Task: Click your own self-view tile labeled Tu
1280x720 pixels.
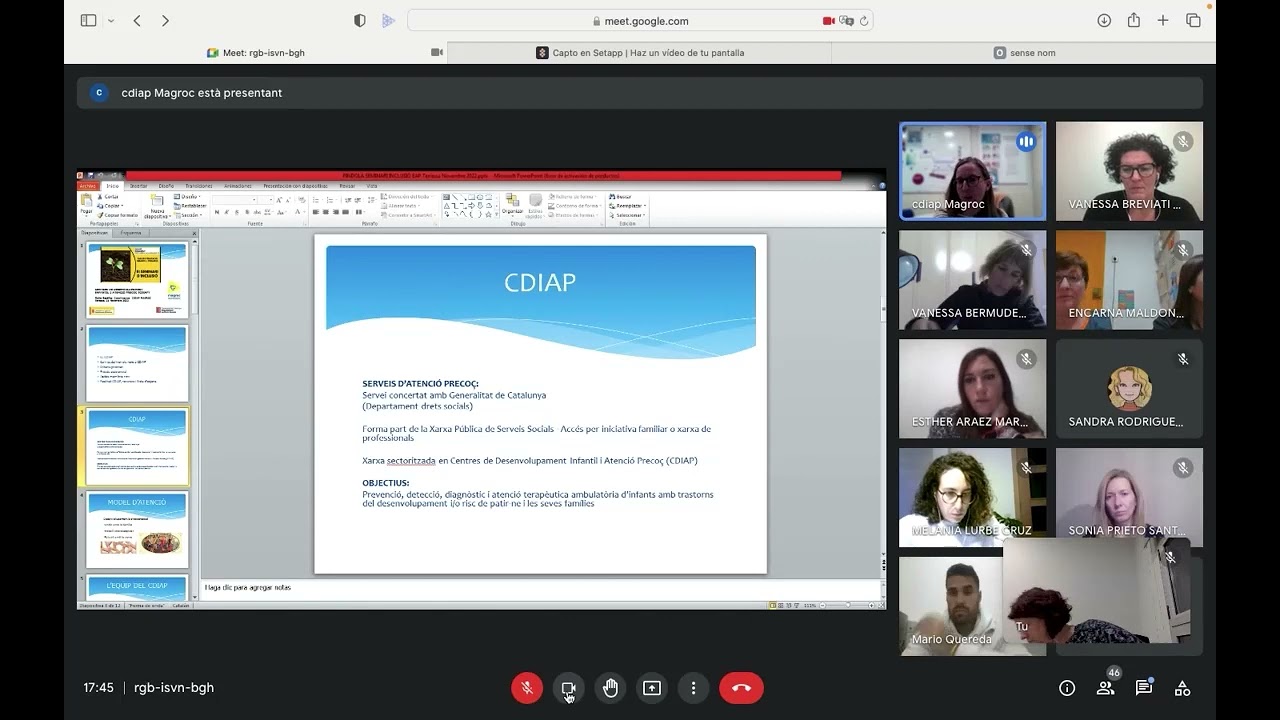Action: (1096, 590)
